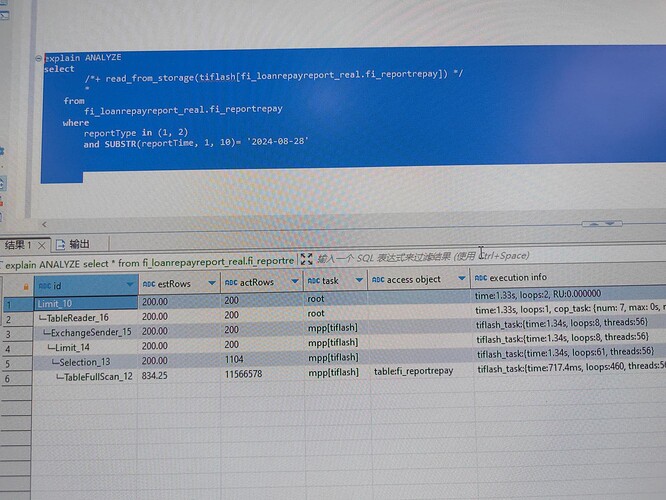
Task: Click the table:fi_reportrepay access object cell
Action: click(413, 370)
